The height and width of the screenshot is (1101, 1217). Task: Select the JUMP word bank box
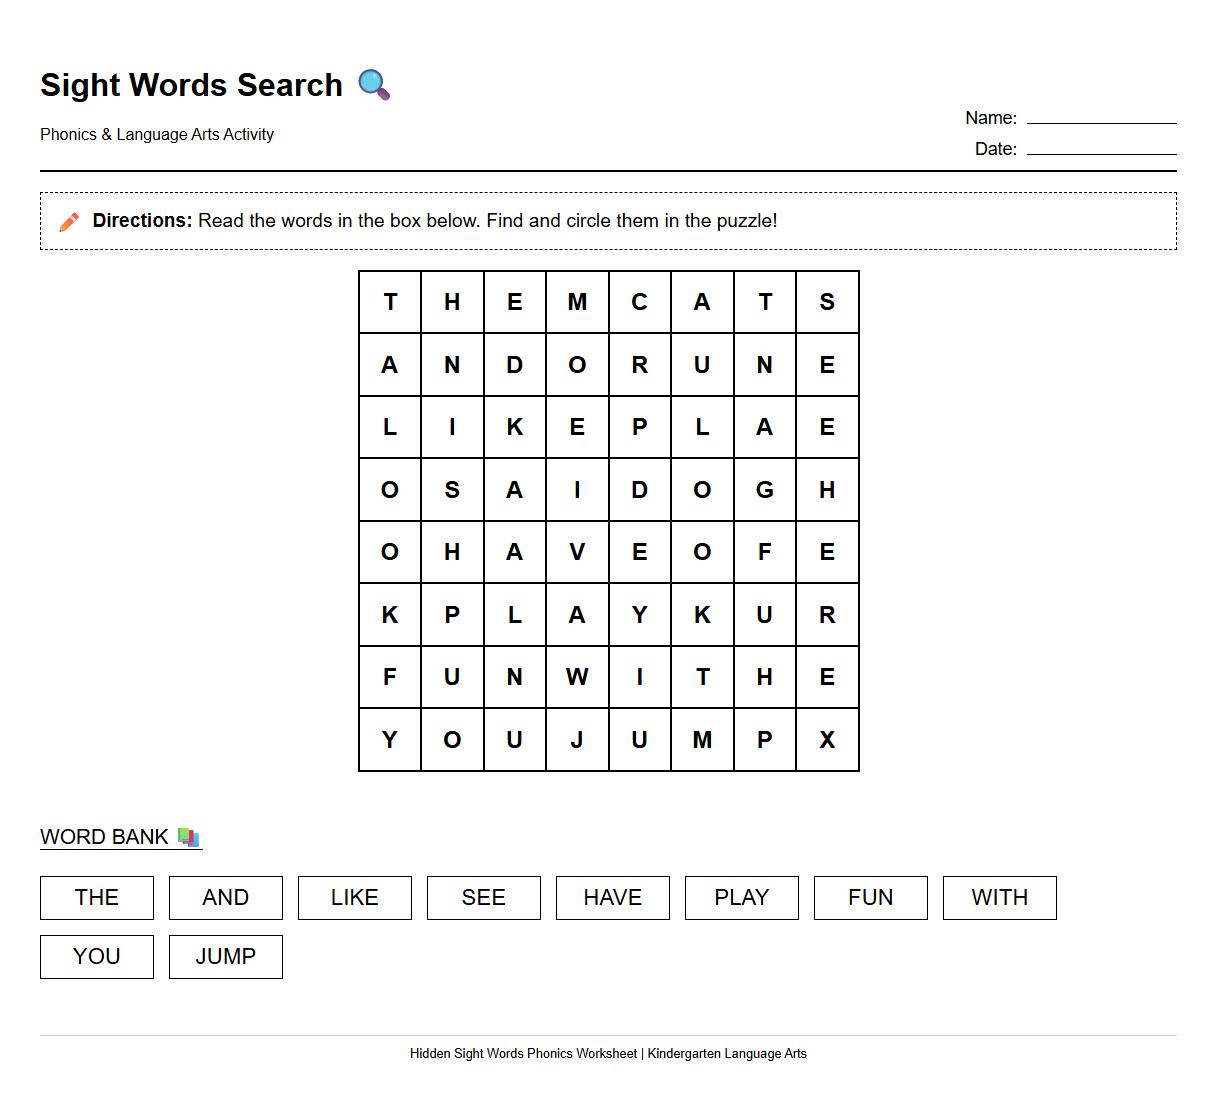coord(225,956)
